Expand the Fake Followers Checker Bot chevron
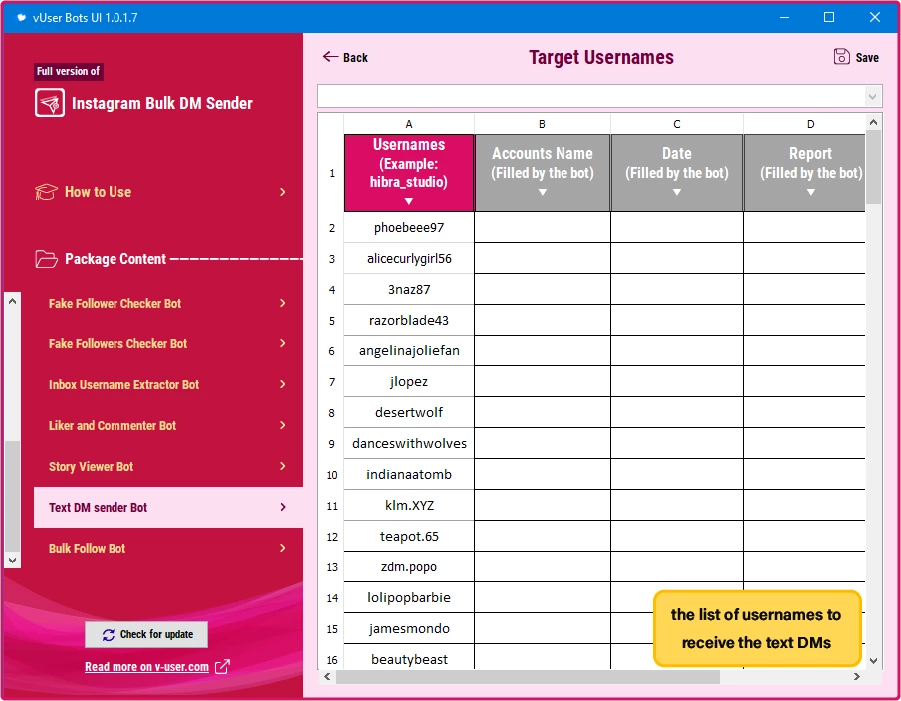The image size is (901, 701). [283, 344]
